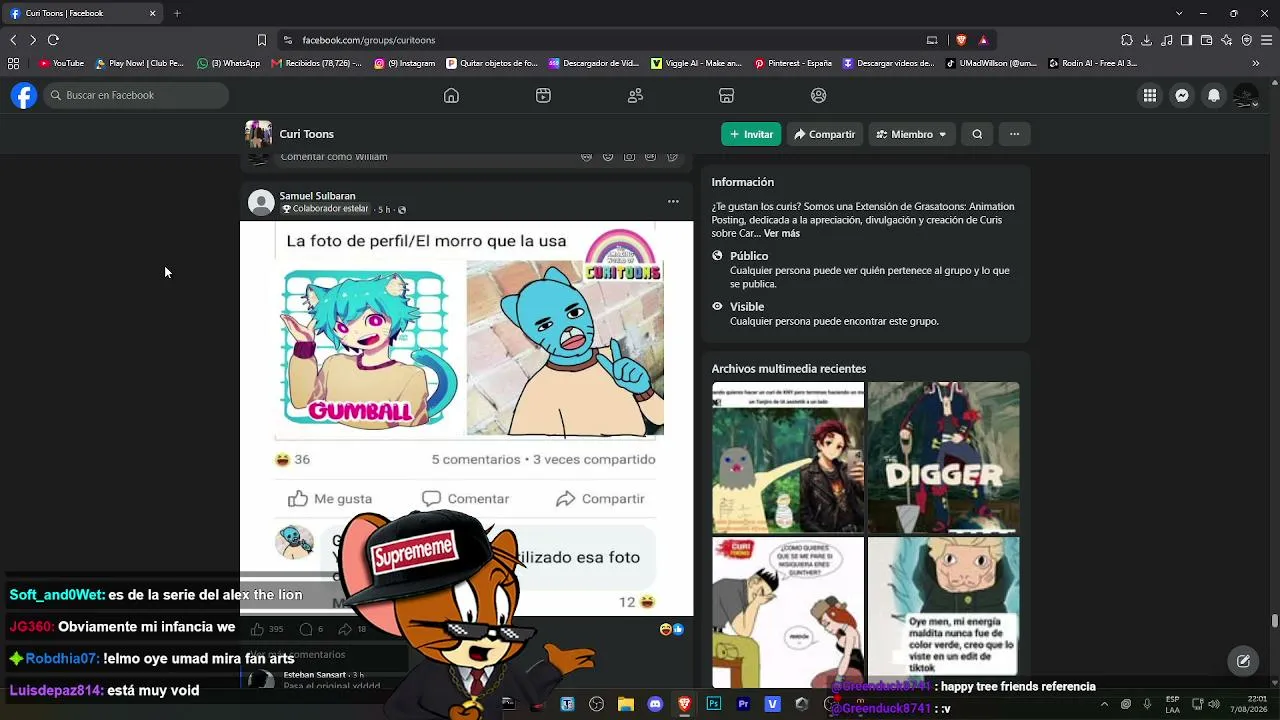Open the Pinterest - España bookmark

[793, 64]
